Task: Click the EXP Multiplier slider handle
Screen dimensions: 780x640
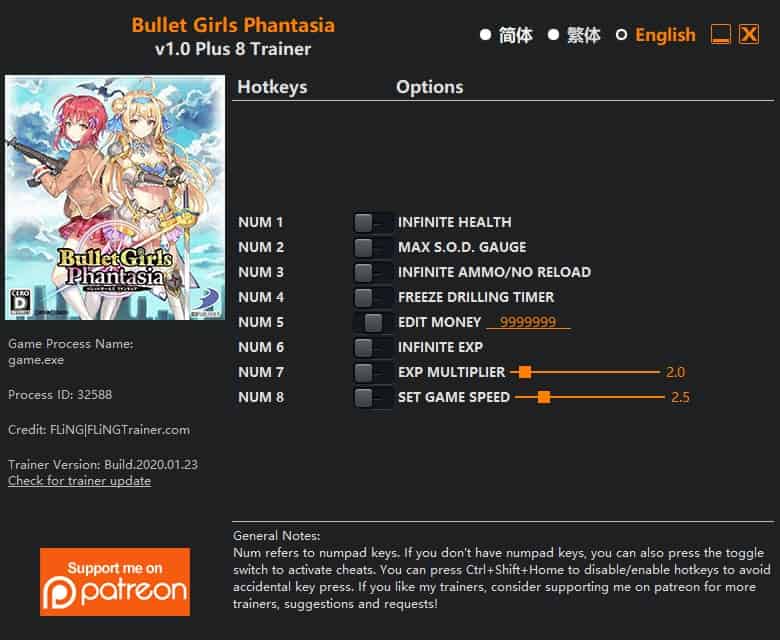Action: pyautogui.click(x=525, y=372)
